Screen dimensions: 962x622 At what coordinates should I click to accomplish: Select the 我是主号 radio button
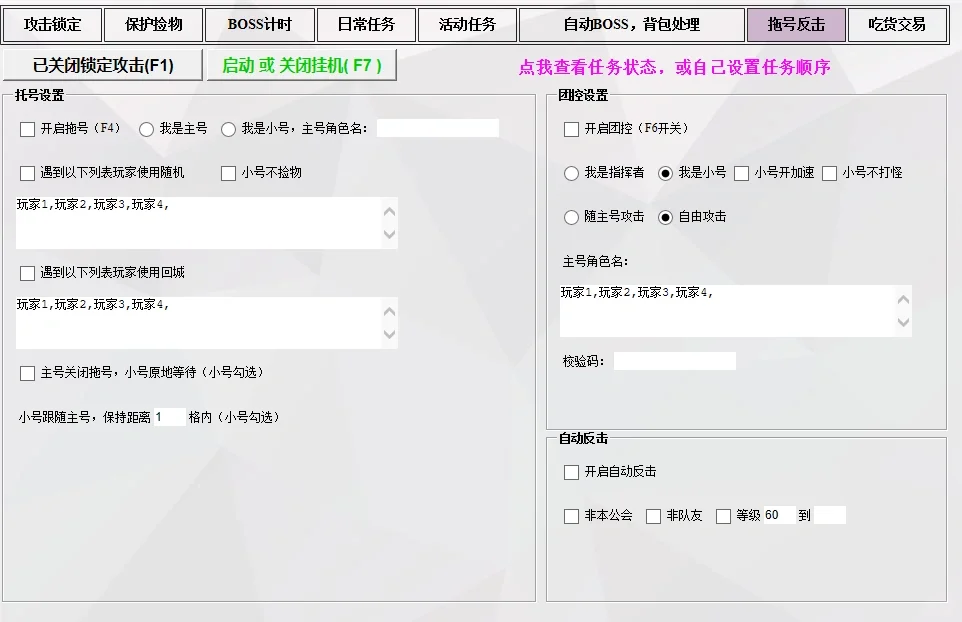click(x=146, y=129)
